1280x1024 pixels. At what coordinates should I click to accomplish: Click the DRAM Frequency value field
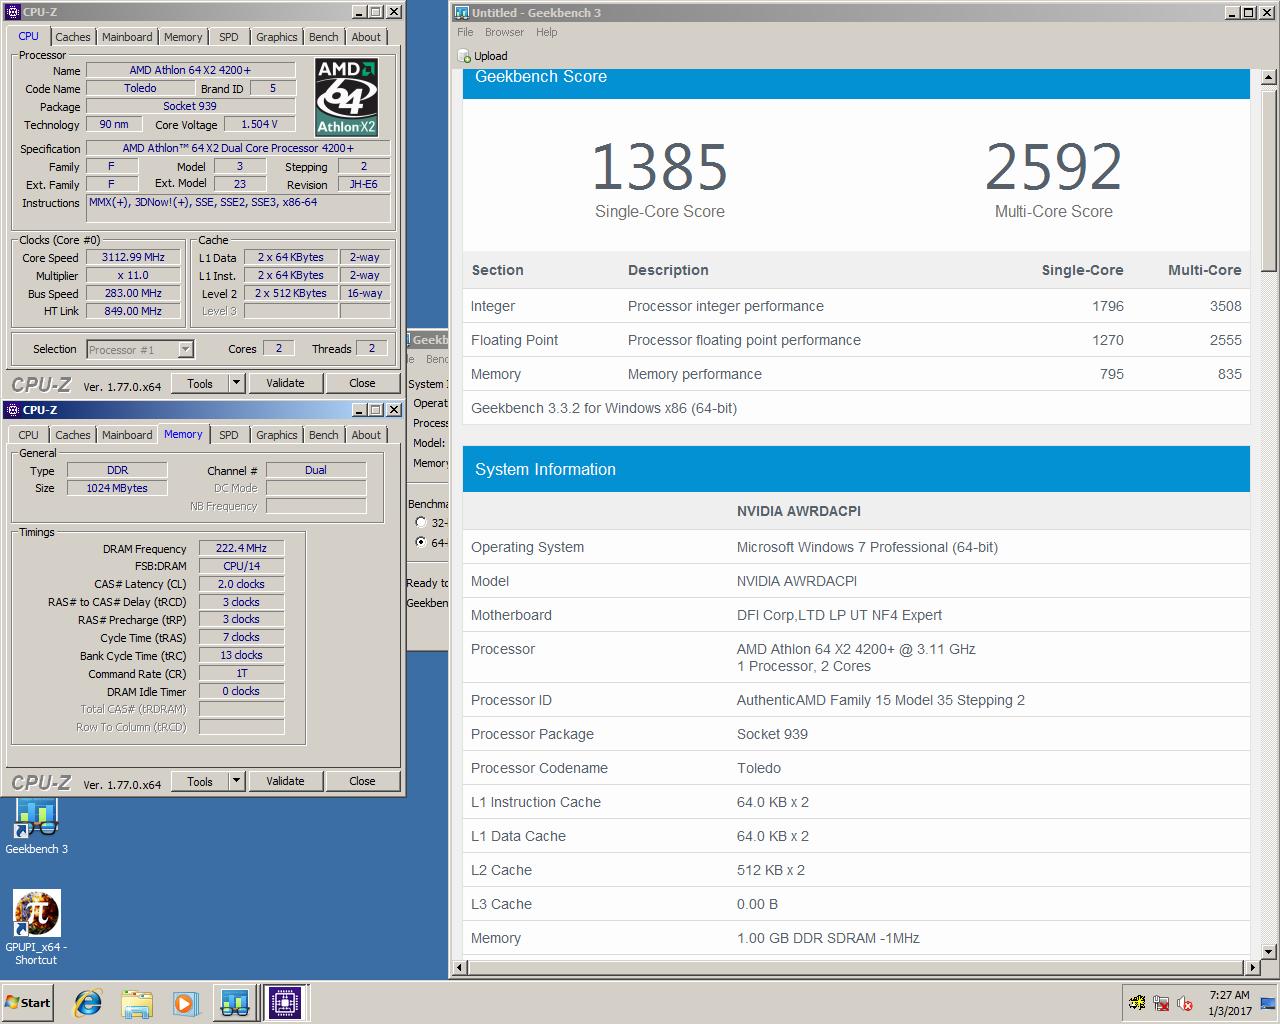[x=241, y=548]
